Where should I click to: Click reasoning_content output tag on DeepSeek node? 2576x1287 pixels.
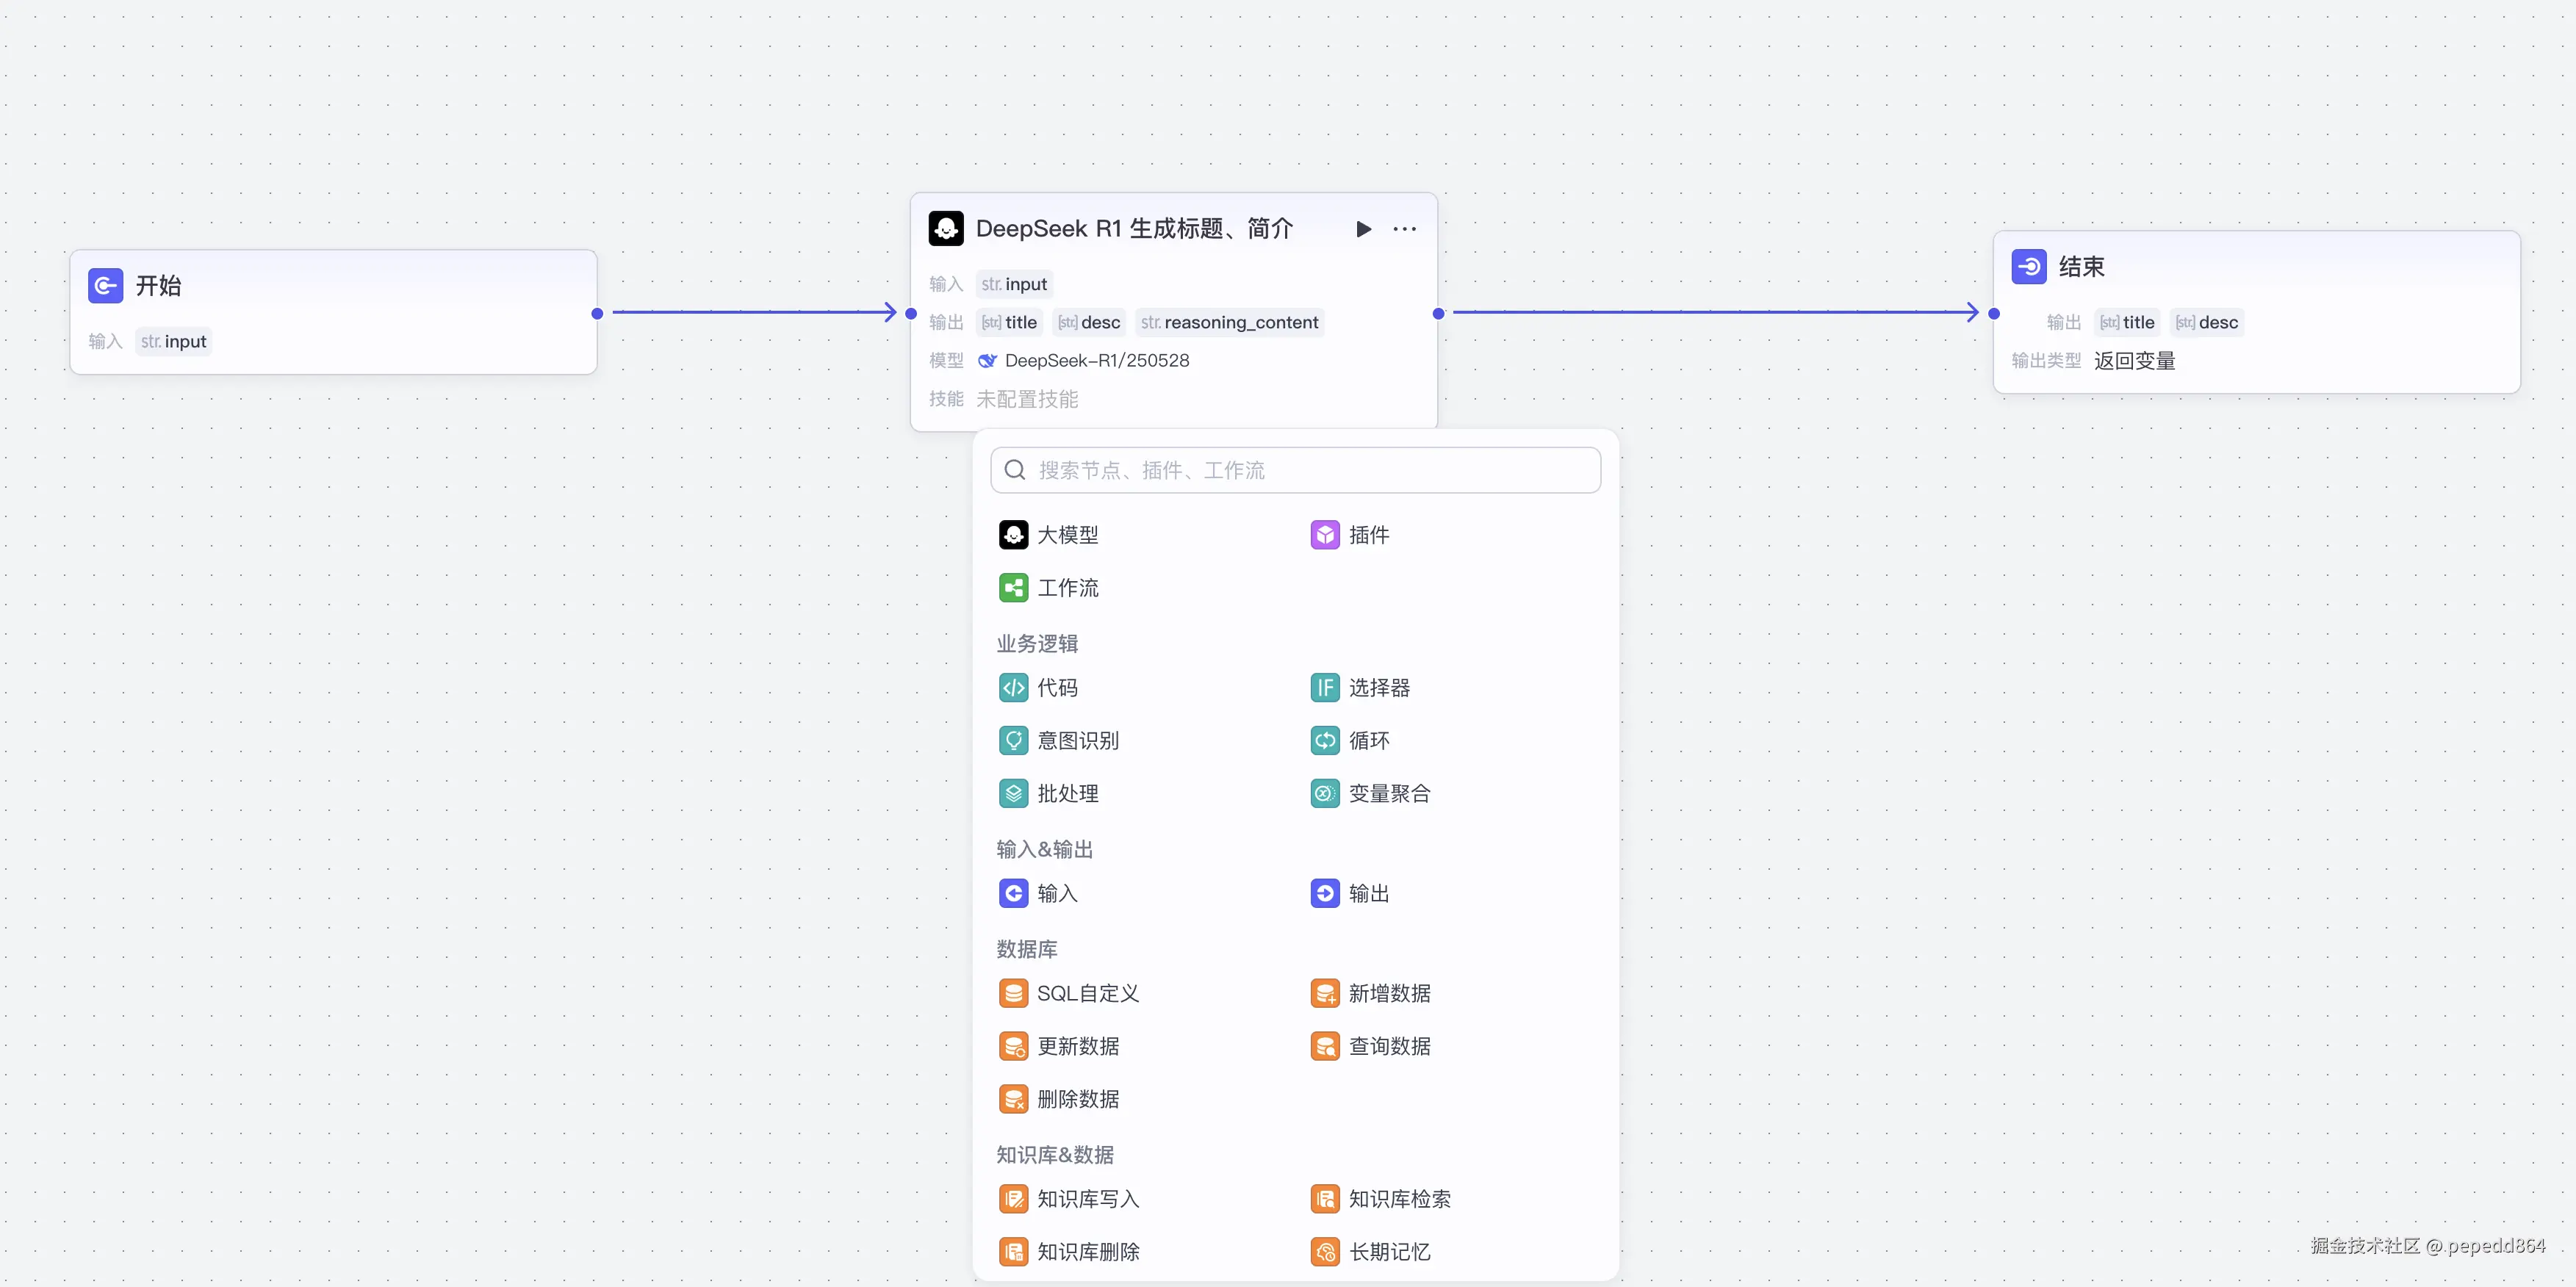(1230, 323)
